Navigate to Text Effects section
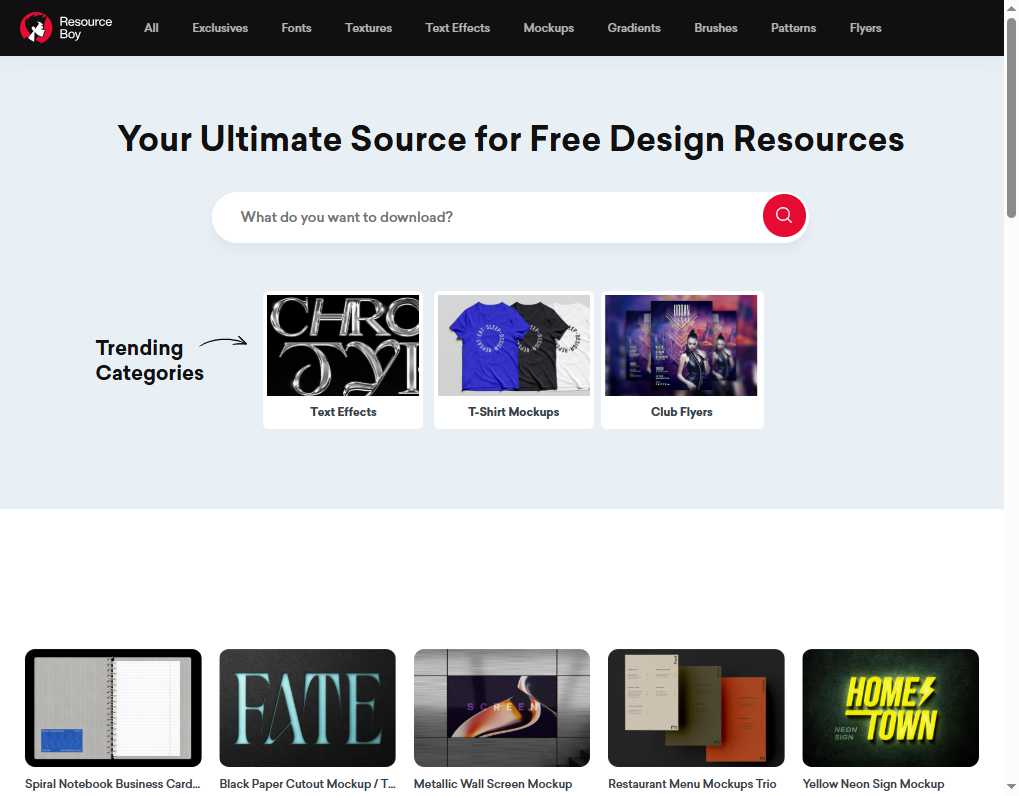The width and height of the screenshot is (1019, 796). coord(457,28)
